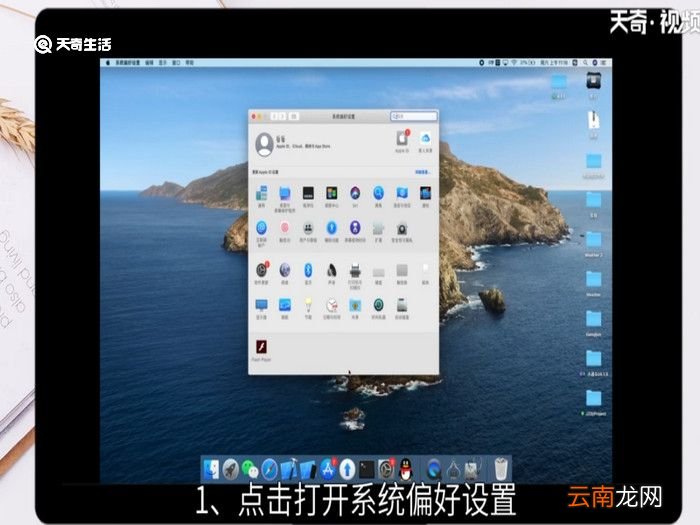Open the Sharing preferences pane
Viewport: 700px width, 525px height.
(x=355, y=305)
